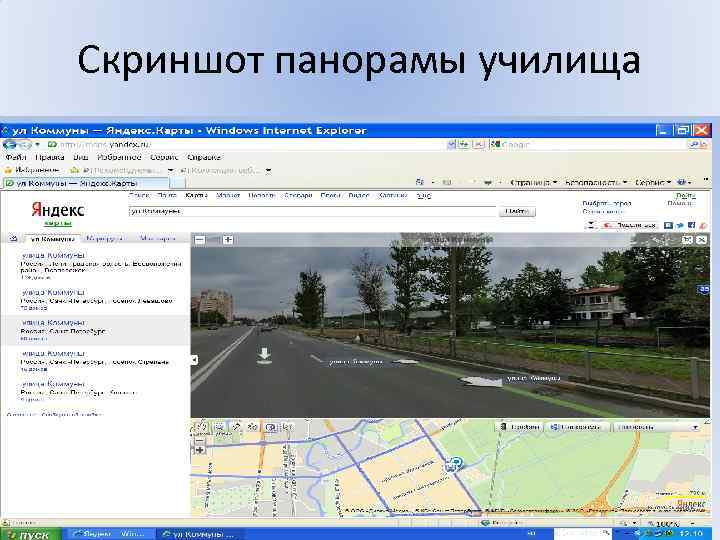The image size is (720, 540).
Task: Click the taskbar clock
Action: pos(692,534)
